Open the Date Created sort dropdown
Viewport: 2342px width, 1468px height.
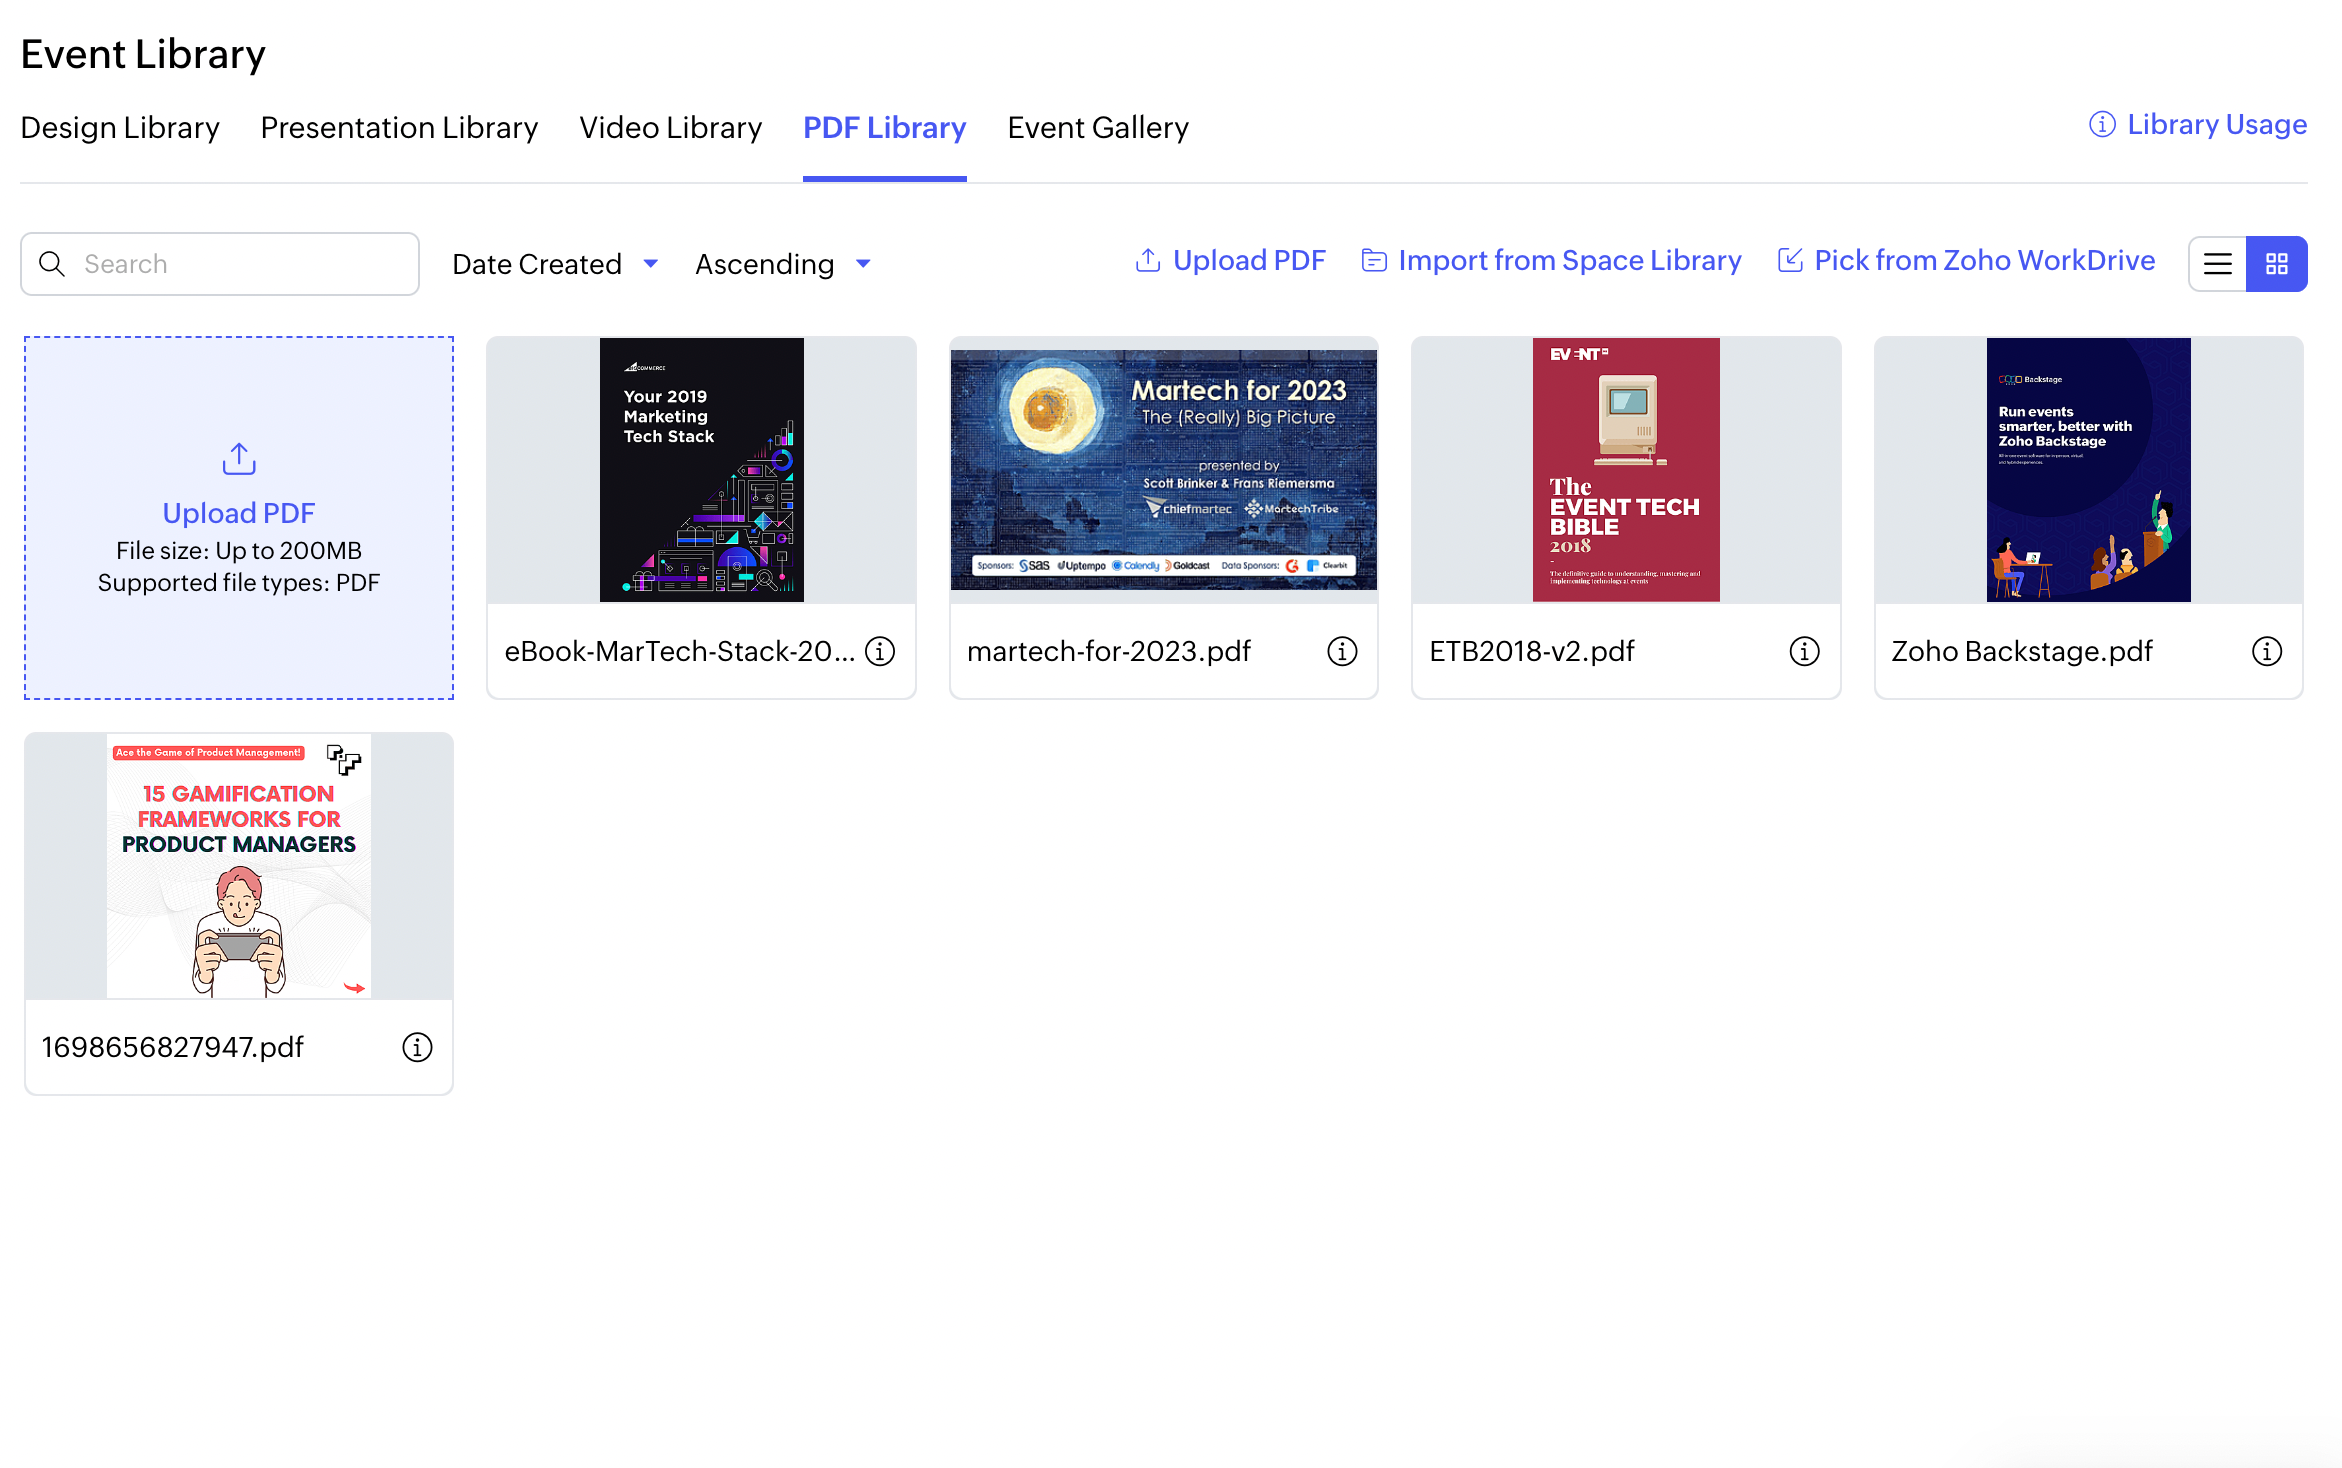(x=555, y=264)
